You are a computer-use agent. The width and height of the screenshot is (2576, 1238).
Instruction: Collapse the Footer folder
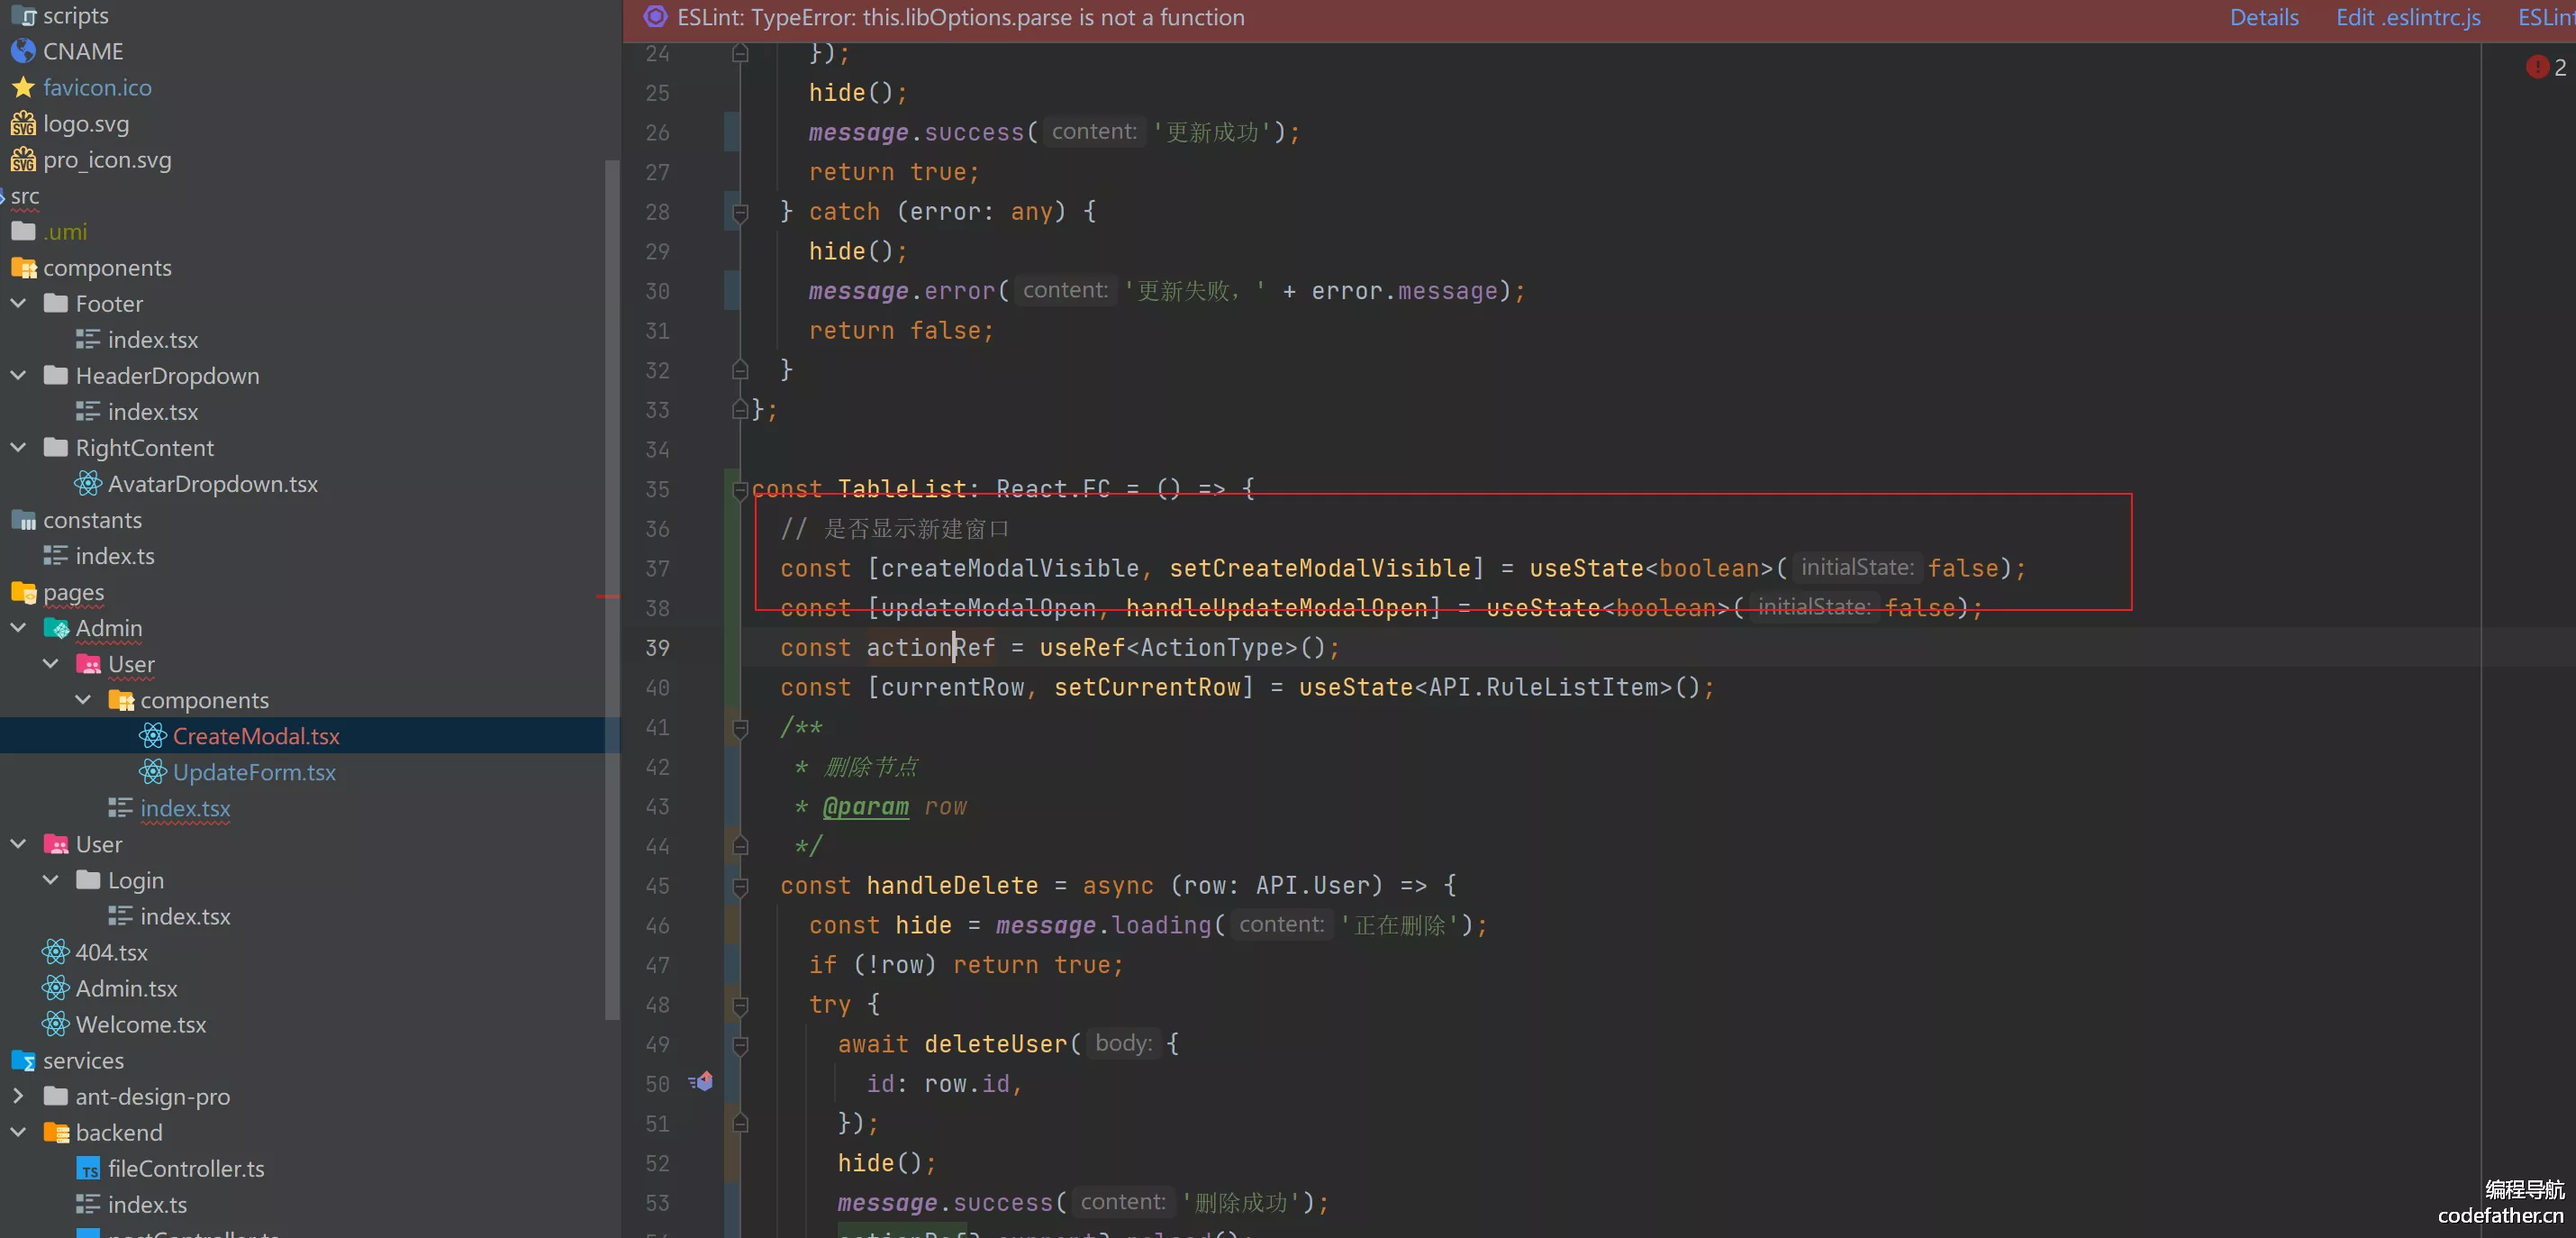(18, 302)
